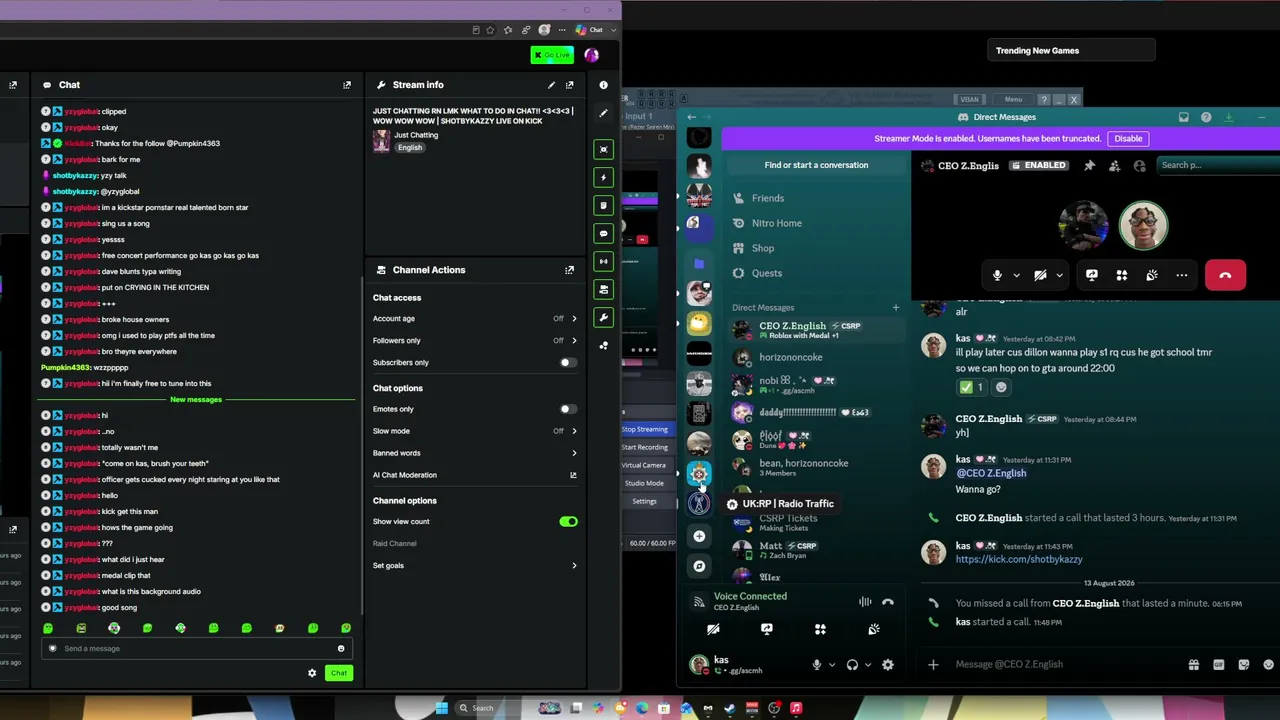The height and width of the screenshot is (720, 1280).
Task: Upload attachment with plus in message bar
Action: 933,664
